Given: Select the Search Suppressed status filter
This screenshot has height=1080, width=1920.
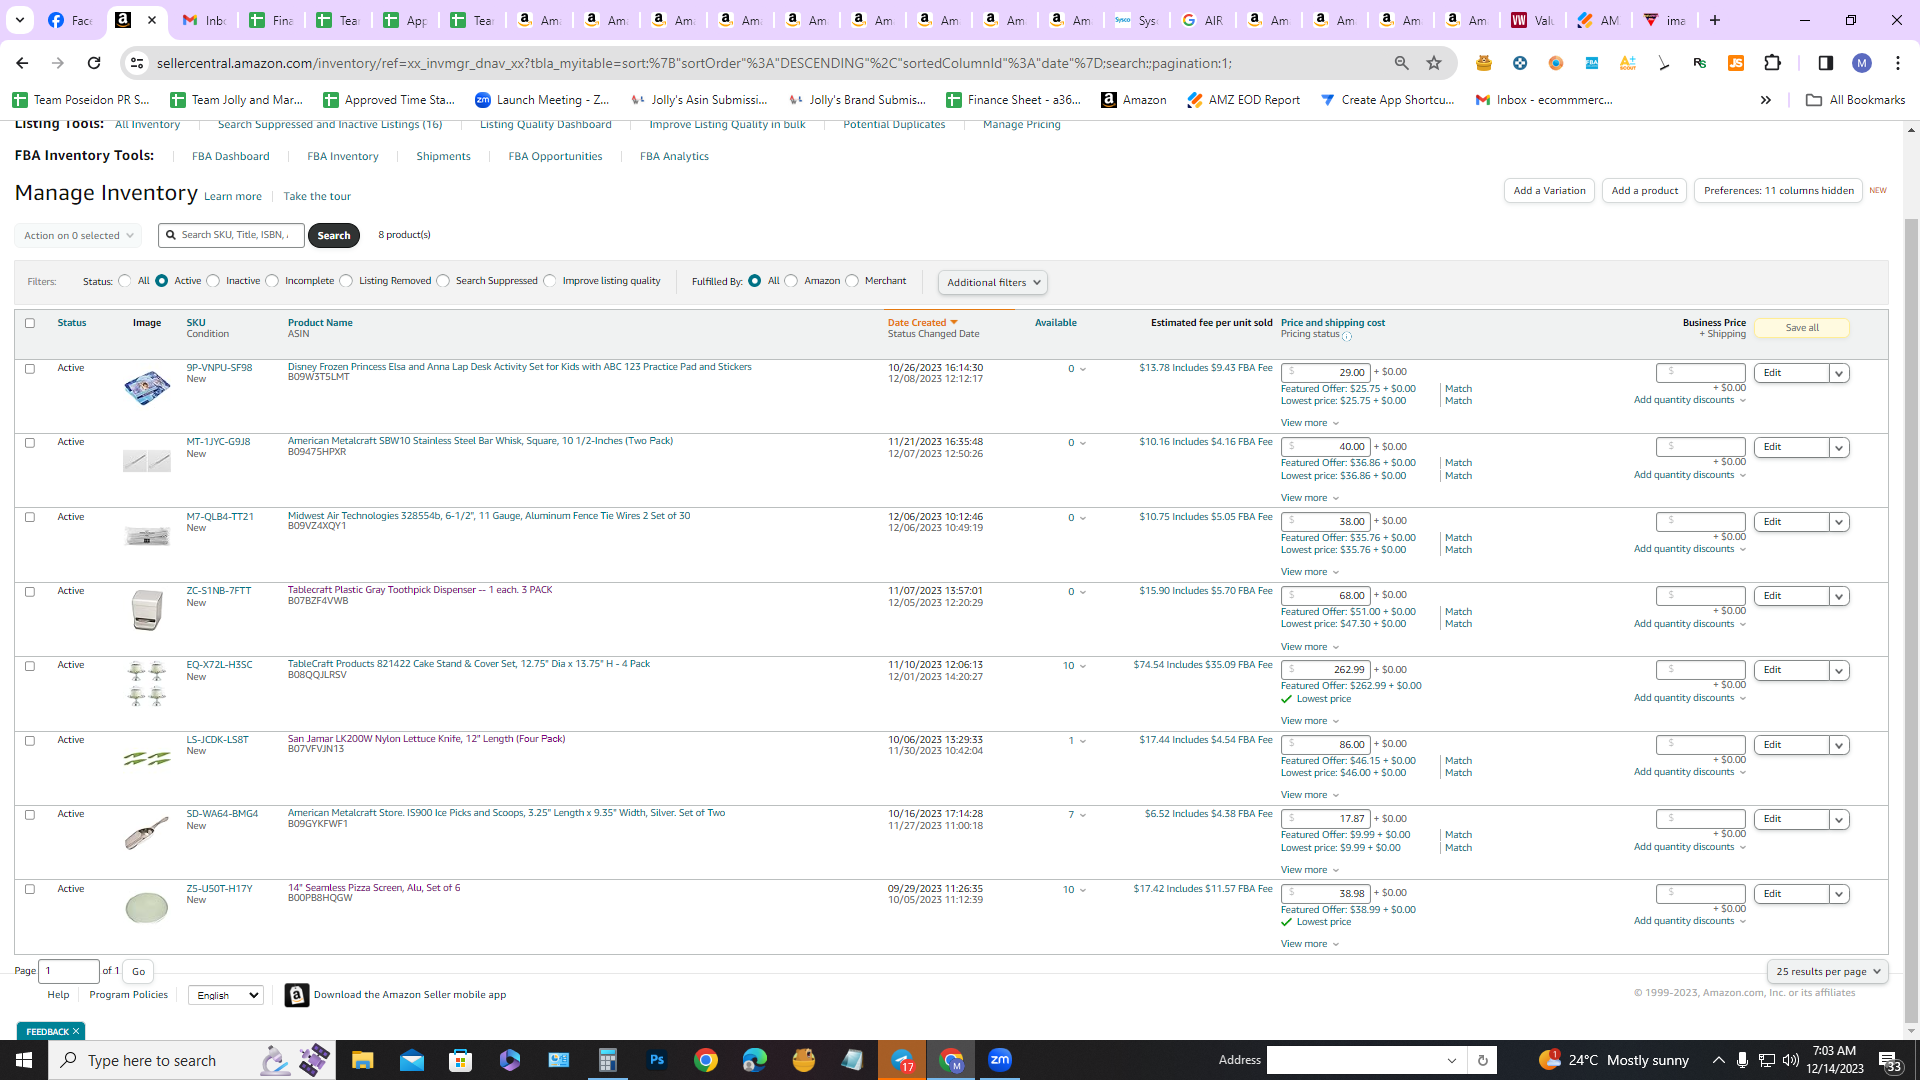Looking at the screenshot, I should (443, 281).
